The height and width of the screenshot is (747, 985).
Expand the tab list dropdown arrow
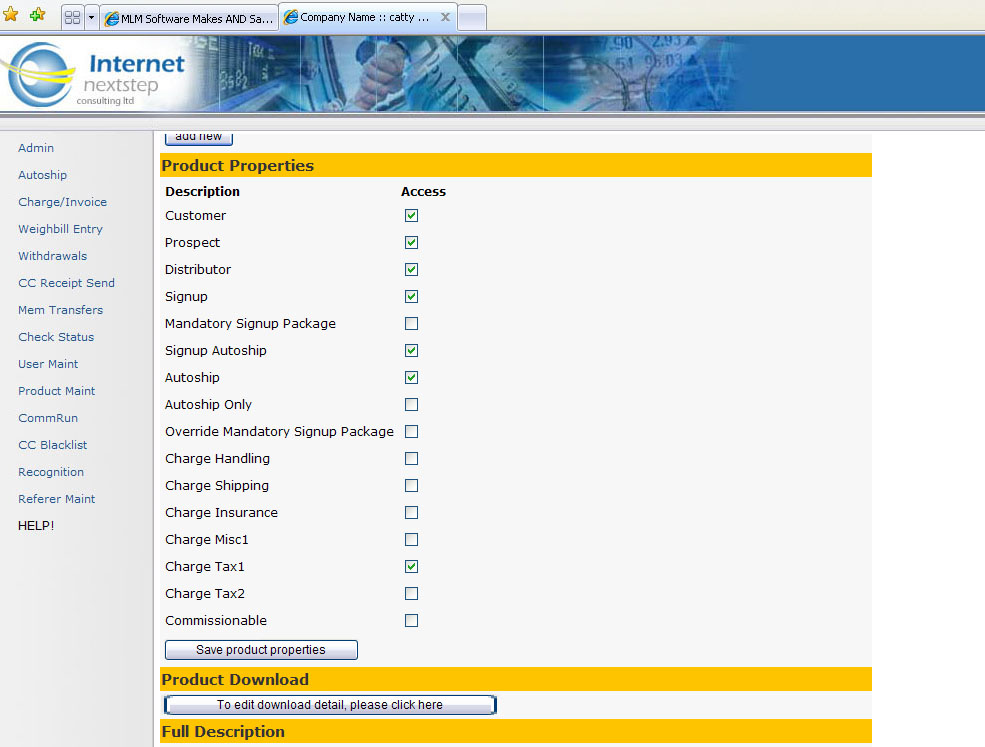pyautogui.click(x=91, y=18)
